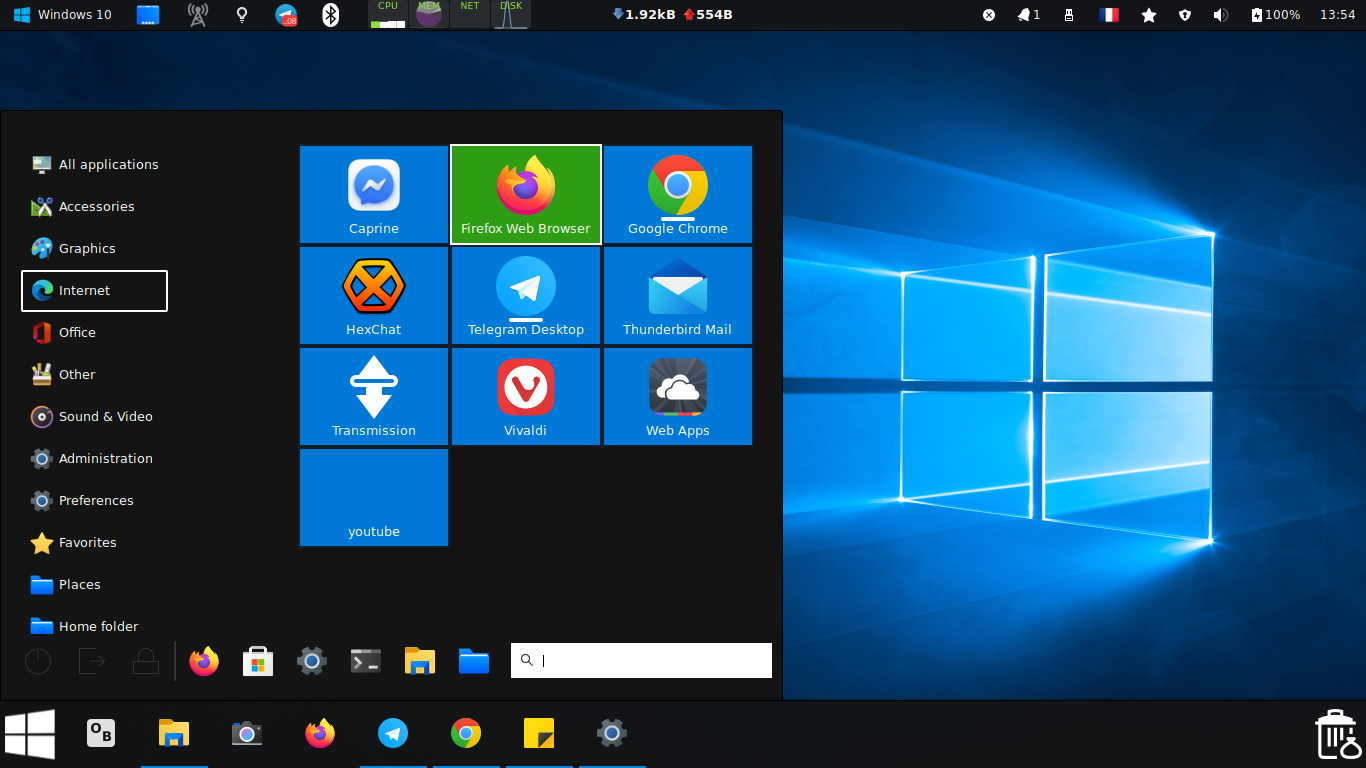The height and width of the screenshot is (768, 1366).
Task: Open settings gear in menu favorites bar
Action: pyautogui.click(x=312, y=661)
